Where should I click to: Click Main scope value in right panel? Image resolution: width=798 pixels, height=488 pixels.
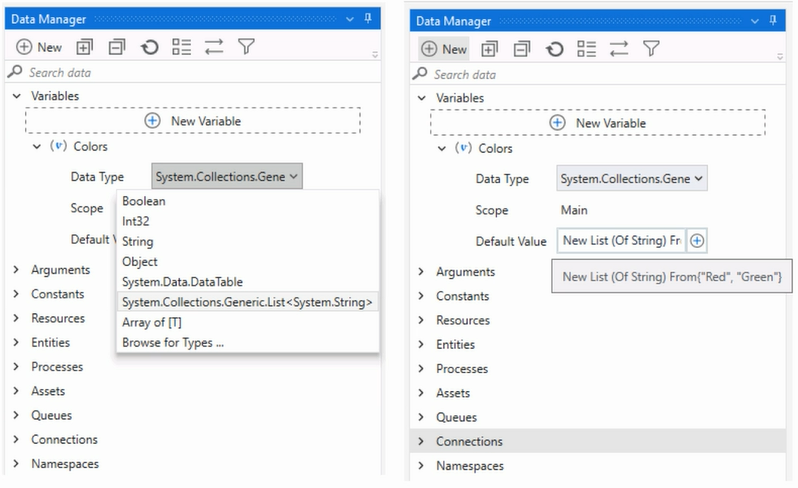[x=574, y=210]
